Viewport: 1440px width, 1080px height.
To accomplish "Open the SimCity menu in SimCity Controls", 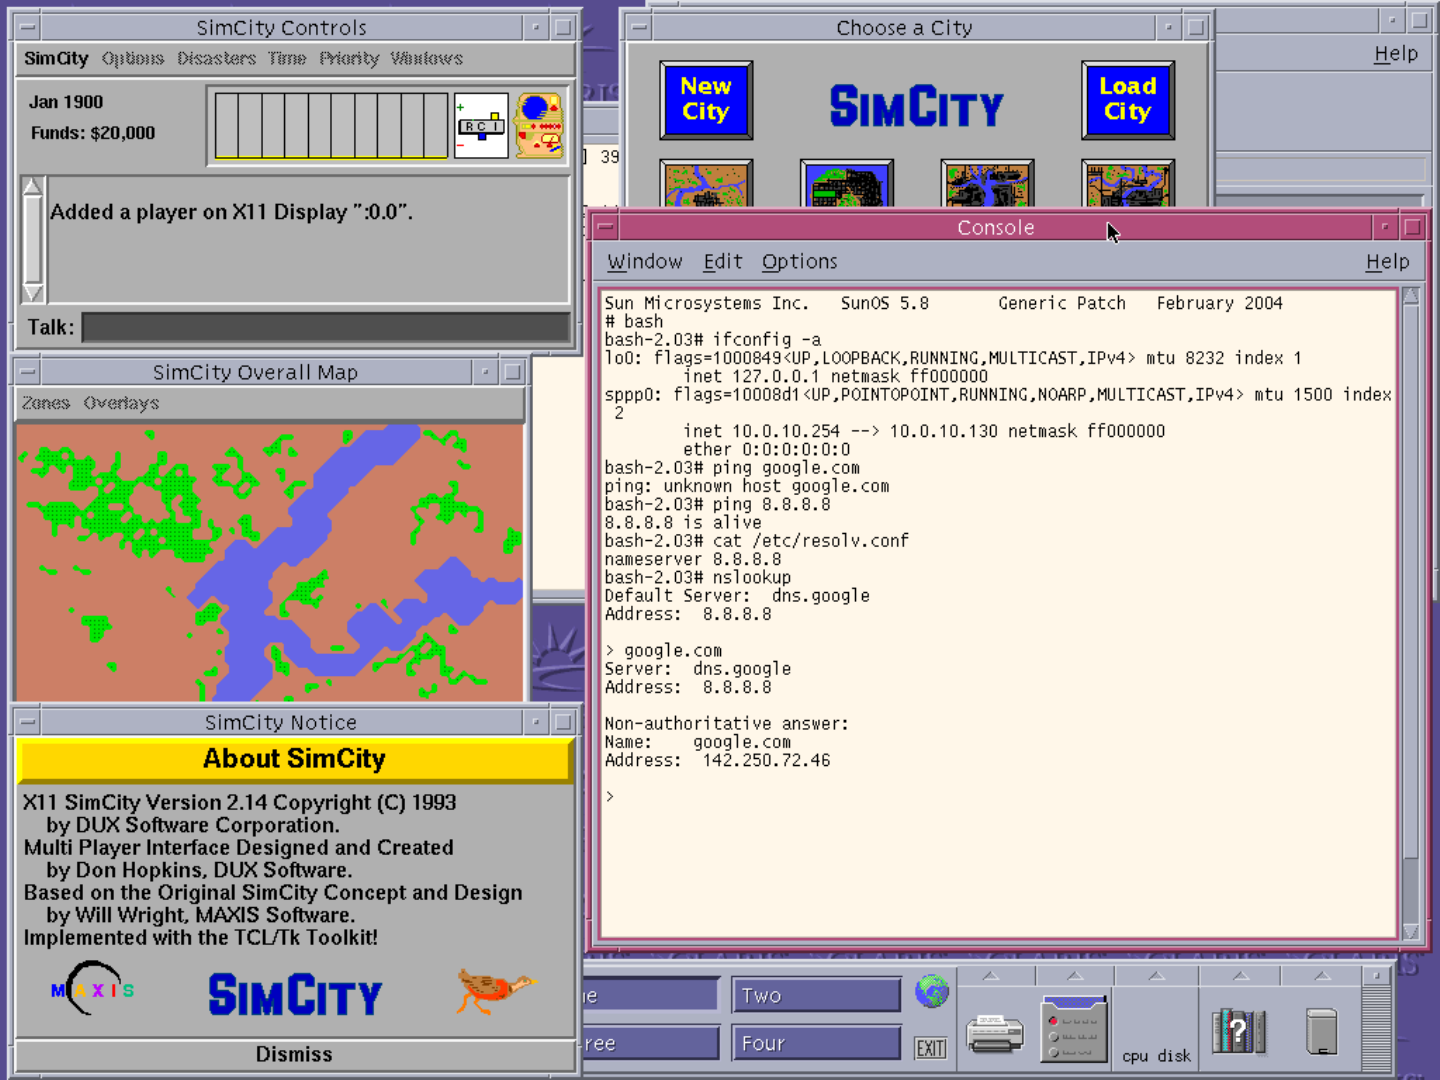I will (x=56, y=58).
